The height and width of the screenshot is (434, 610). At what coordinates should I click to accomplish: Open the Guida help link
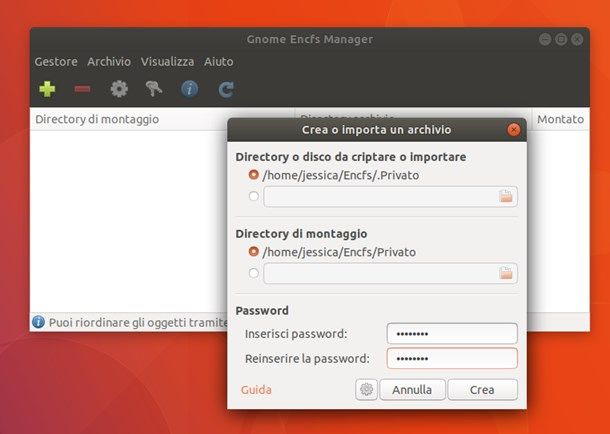(x=256, y=390)
